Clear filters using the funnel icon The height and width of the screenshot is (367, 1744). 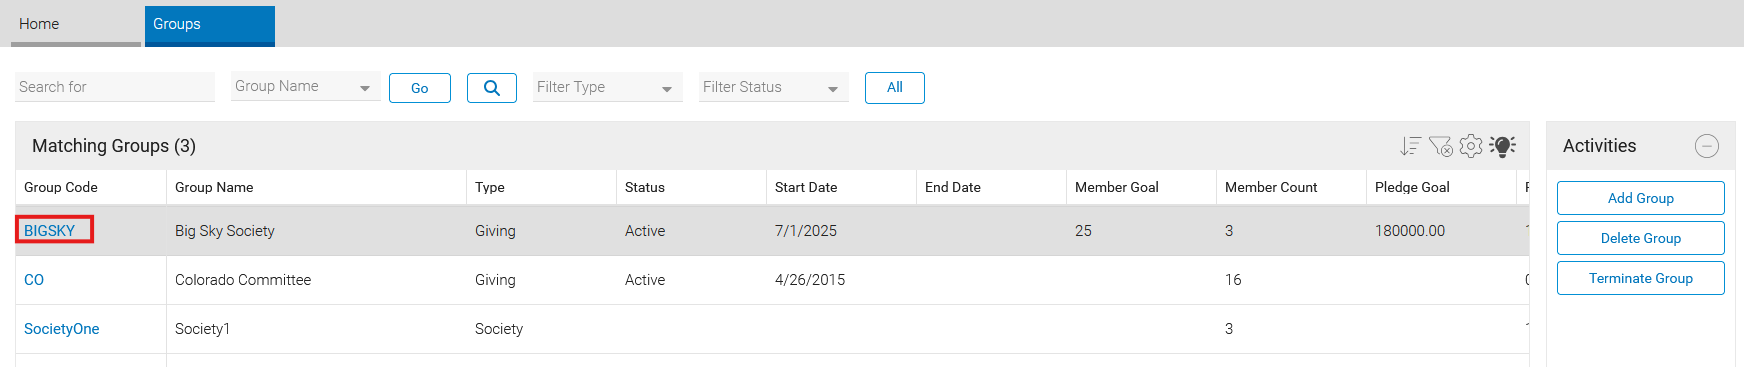(x=1440, y=146)
